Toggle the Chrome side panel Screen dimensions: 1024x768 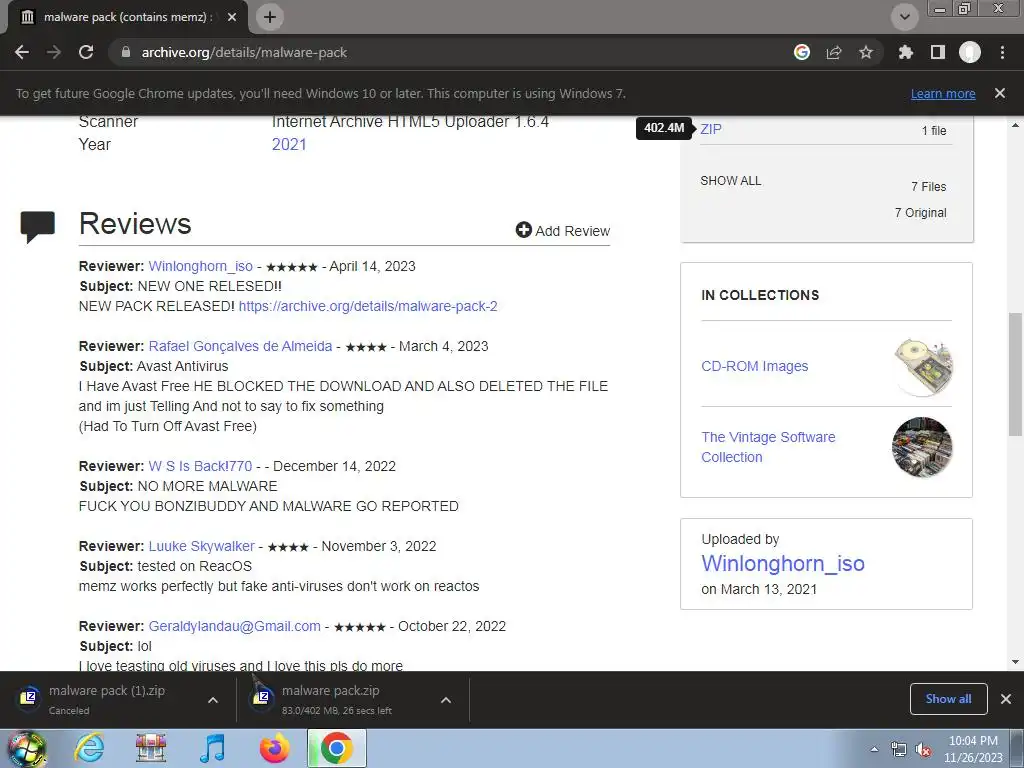tap(938, 52)
